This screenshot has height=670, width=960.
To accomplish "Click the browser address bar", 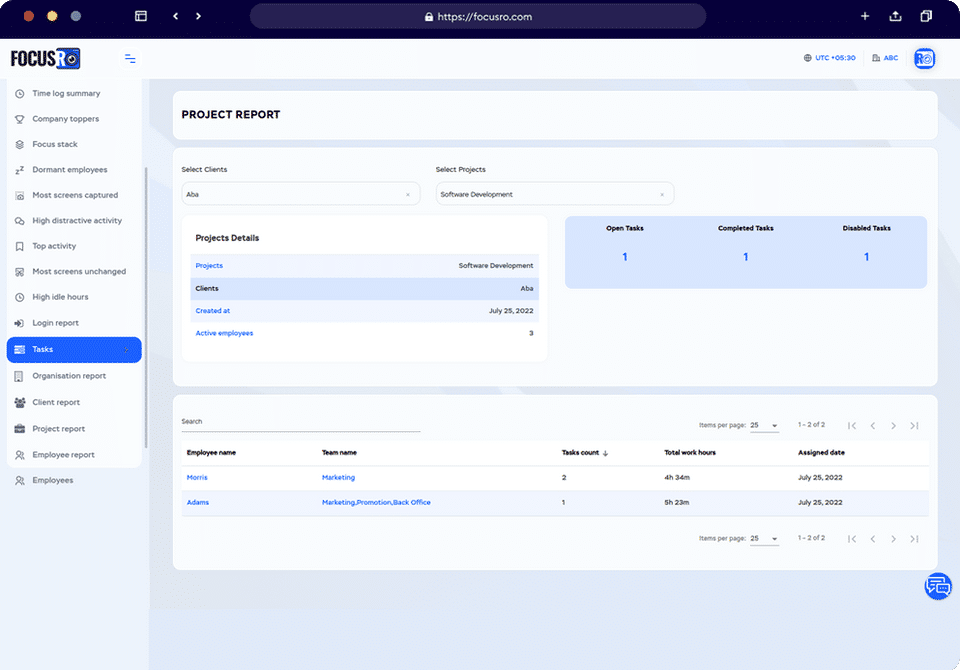I will pos(478,17).
